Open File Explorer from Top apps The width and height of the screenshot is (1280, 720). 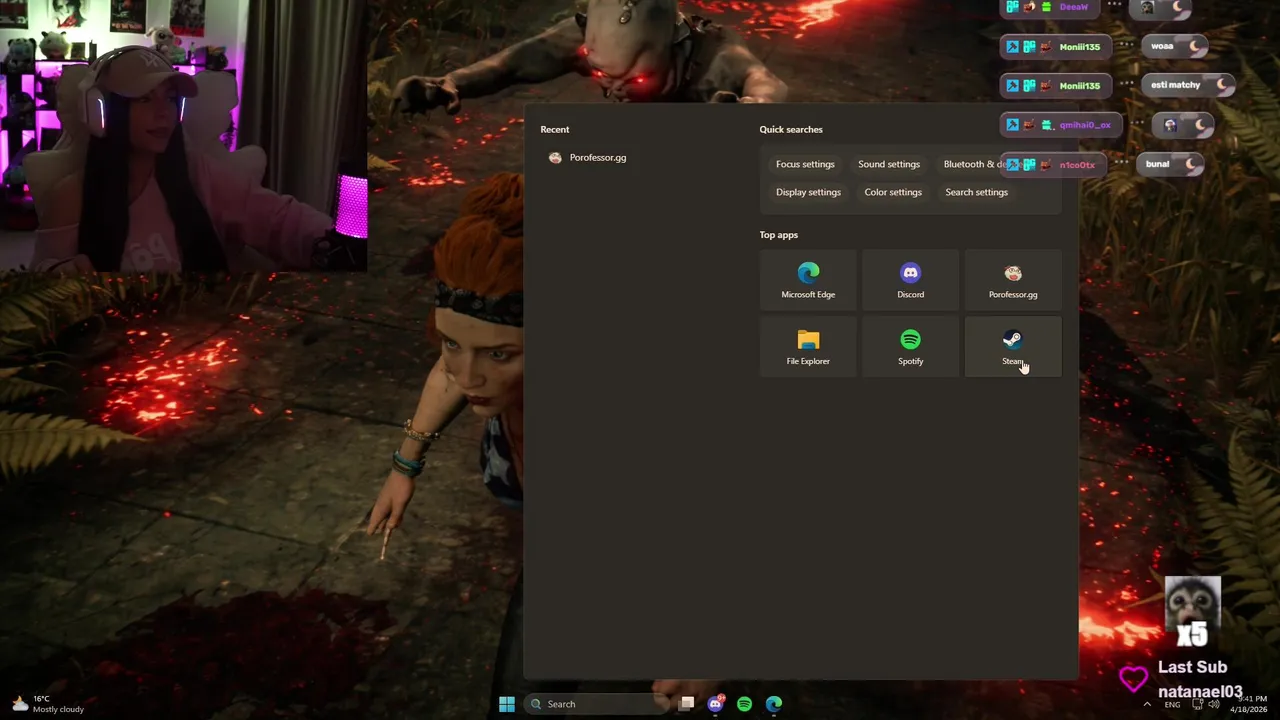(808, 347)
